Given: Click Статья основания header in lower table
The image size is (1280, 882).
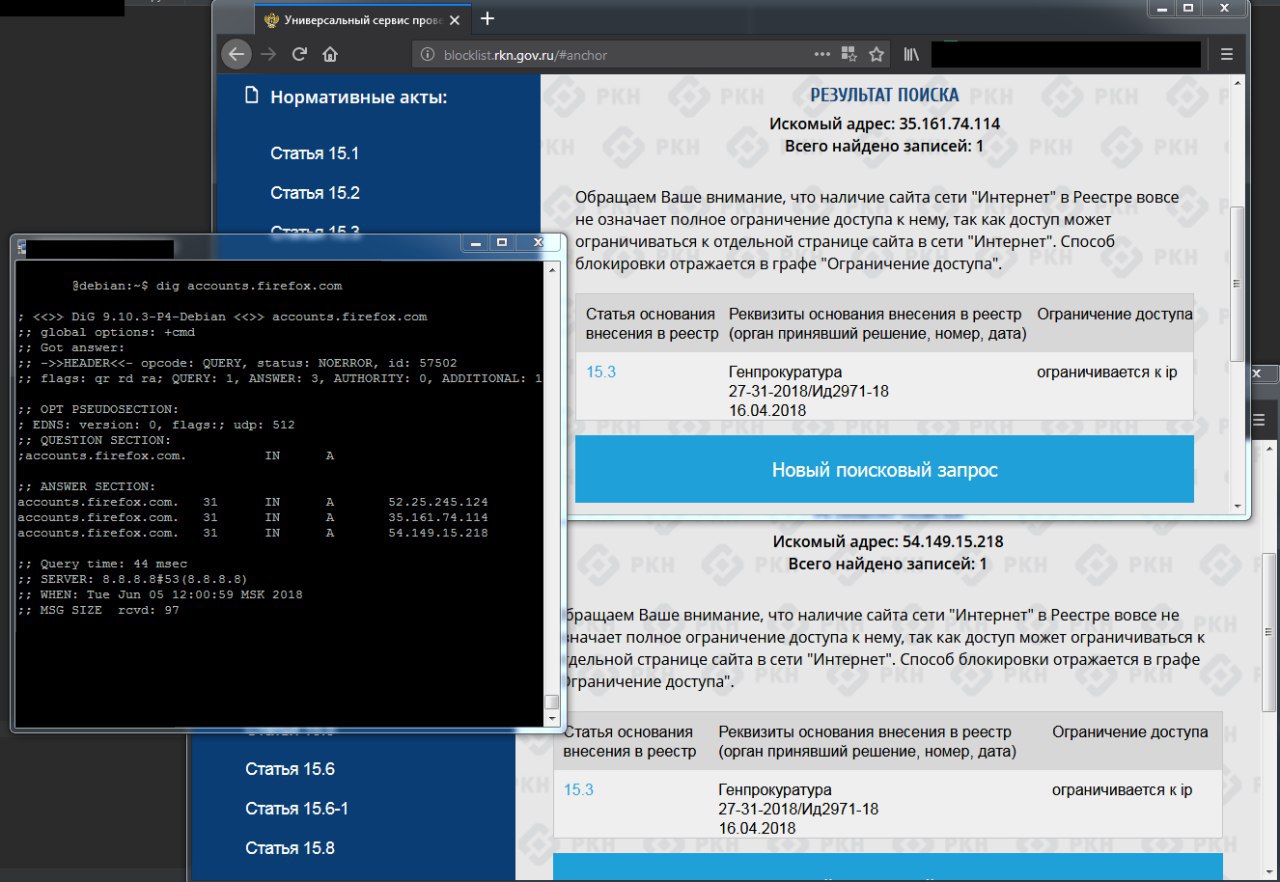Looking at the screenshot, I should coord(629,741).
